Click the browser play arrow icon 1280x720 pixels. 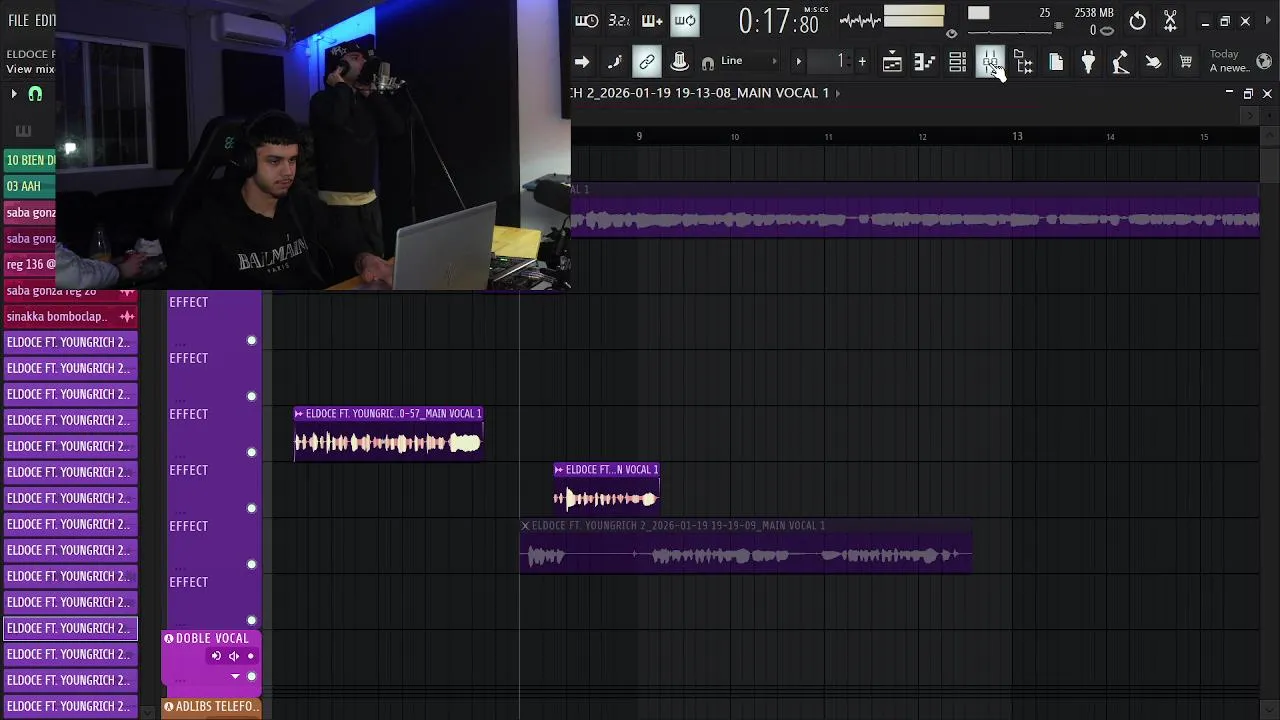point(14,94)
